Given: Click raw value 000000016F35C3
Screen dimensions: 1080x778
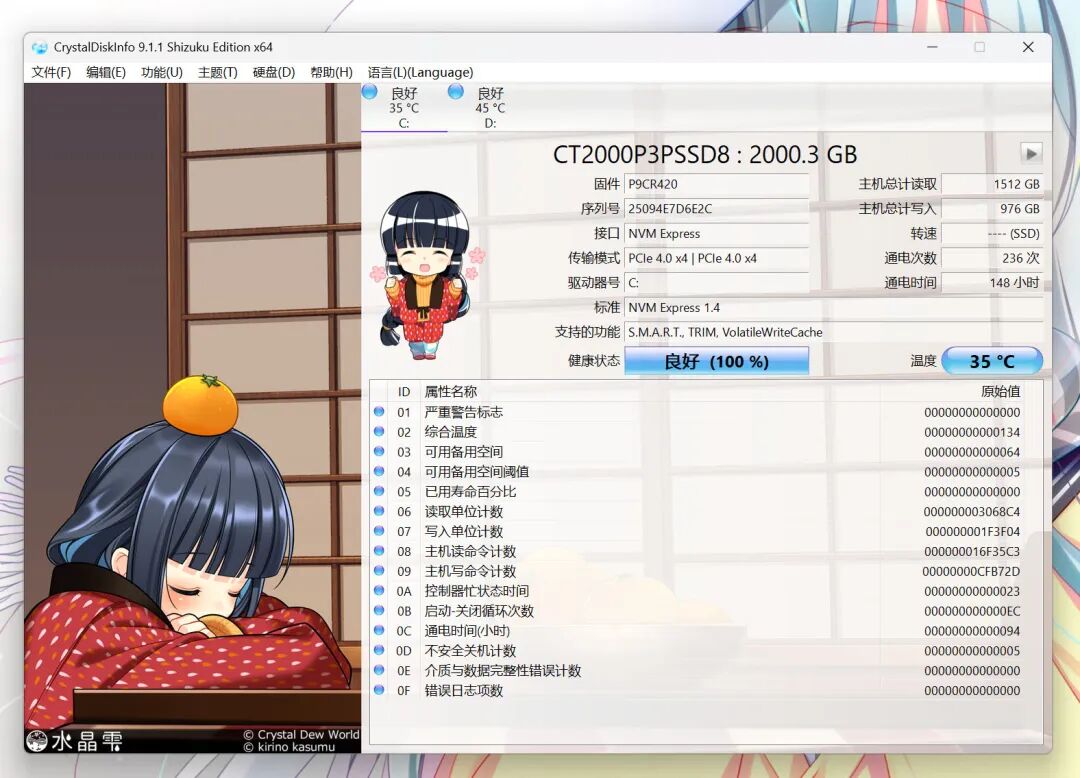Looking at the screenshot, I should click(972, 551).
